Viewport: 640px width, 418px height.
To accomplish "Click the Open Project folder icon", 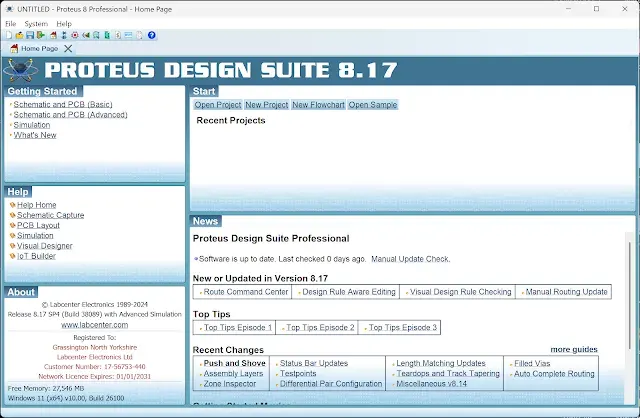I will (x=19, y=35).
